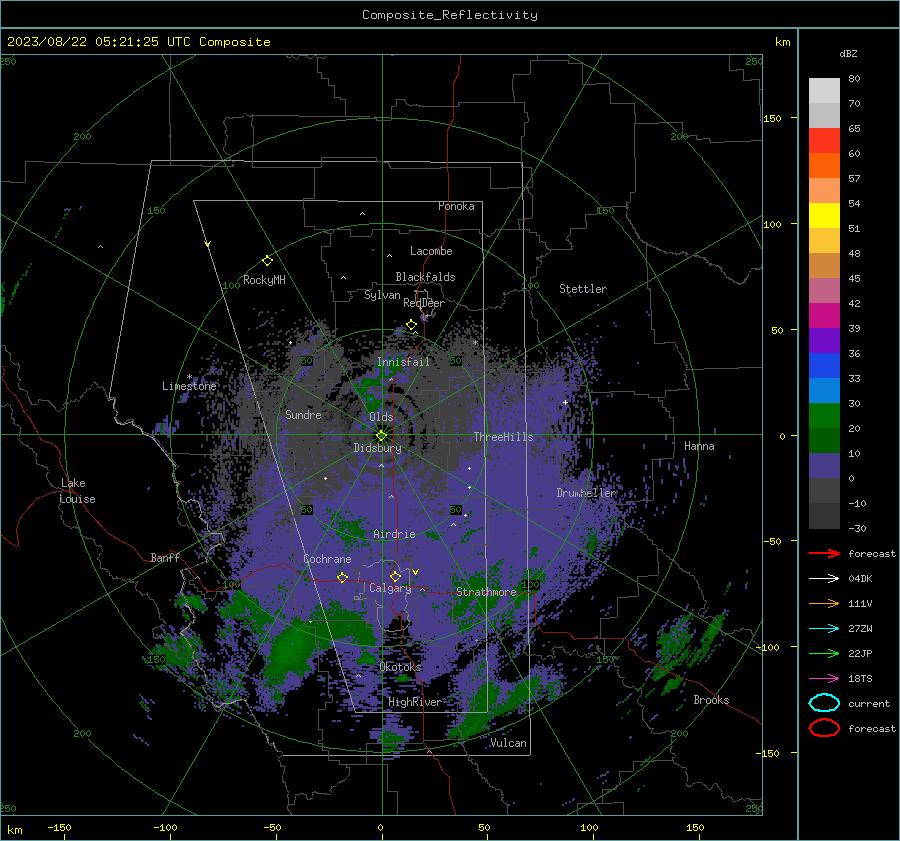Click the yellow diamond marker below Cochrane
The height and width of the screenshot is (841, 900).
[342, 577]
